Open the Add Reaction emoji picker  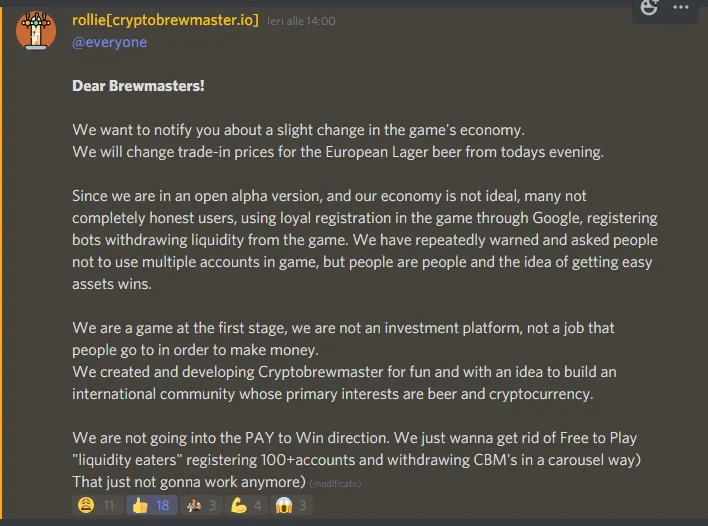[x=649, y=7]
